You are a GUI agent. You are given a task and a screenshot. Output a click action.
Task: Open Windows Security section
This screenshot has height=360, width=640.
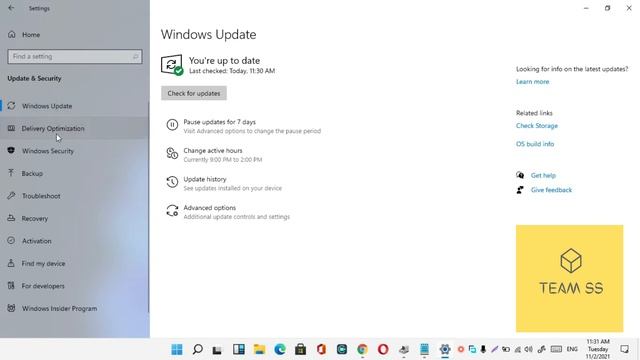(75, 151)
